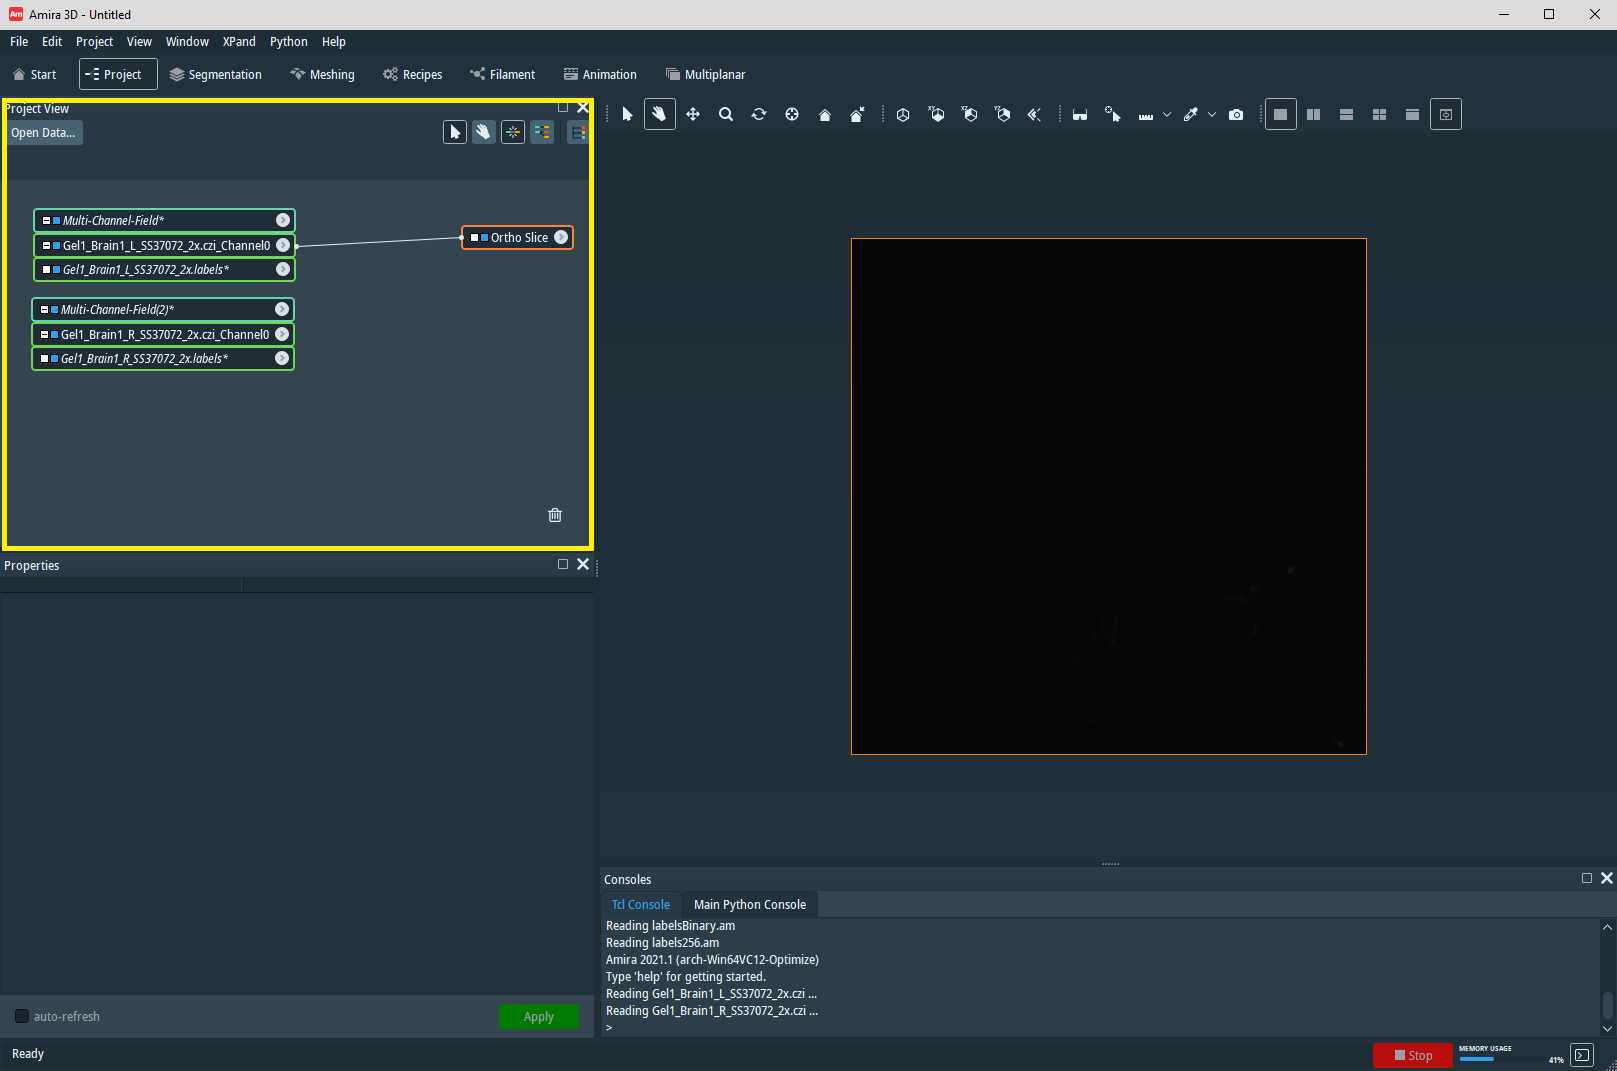This screenshot has height=1071, width=1617.
Task: Switch to two viewers side-by-side layout
Action: point(1314,115)
